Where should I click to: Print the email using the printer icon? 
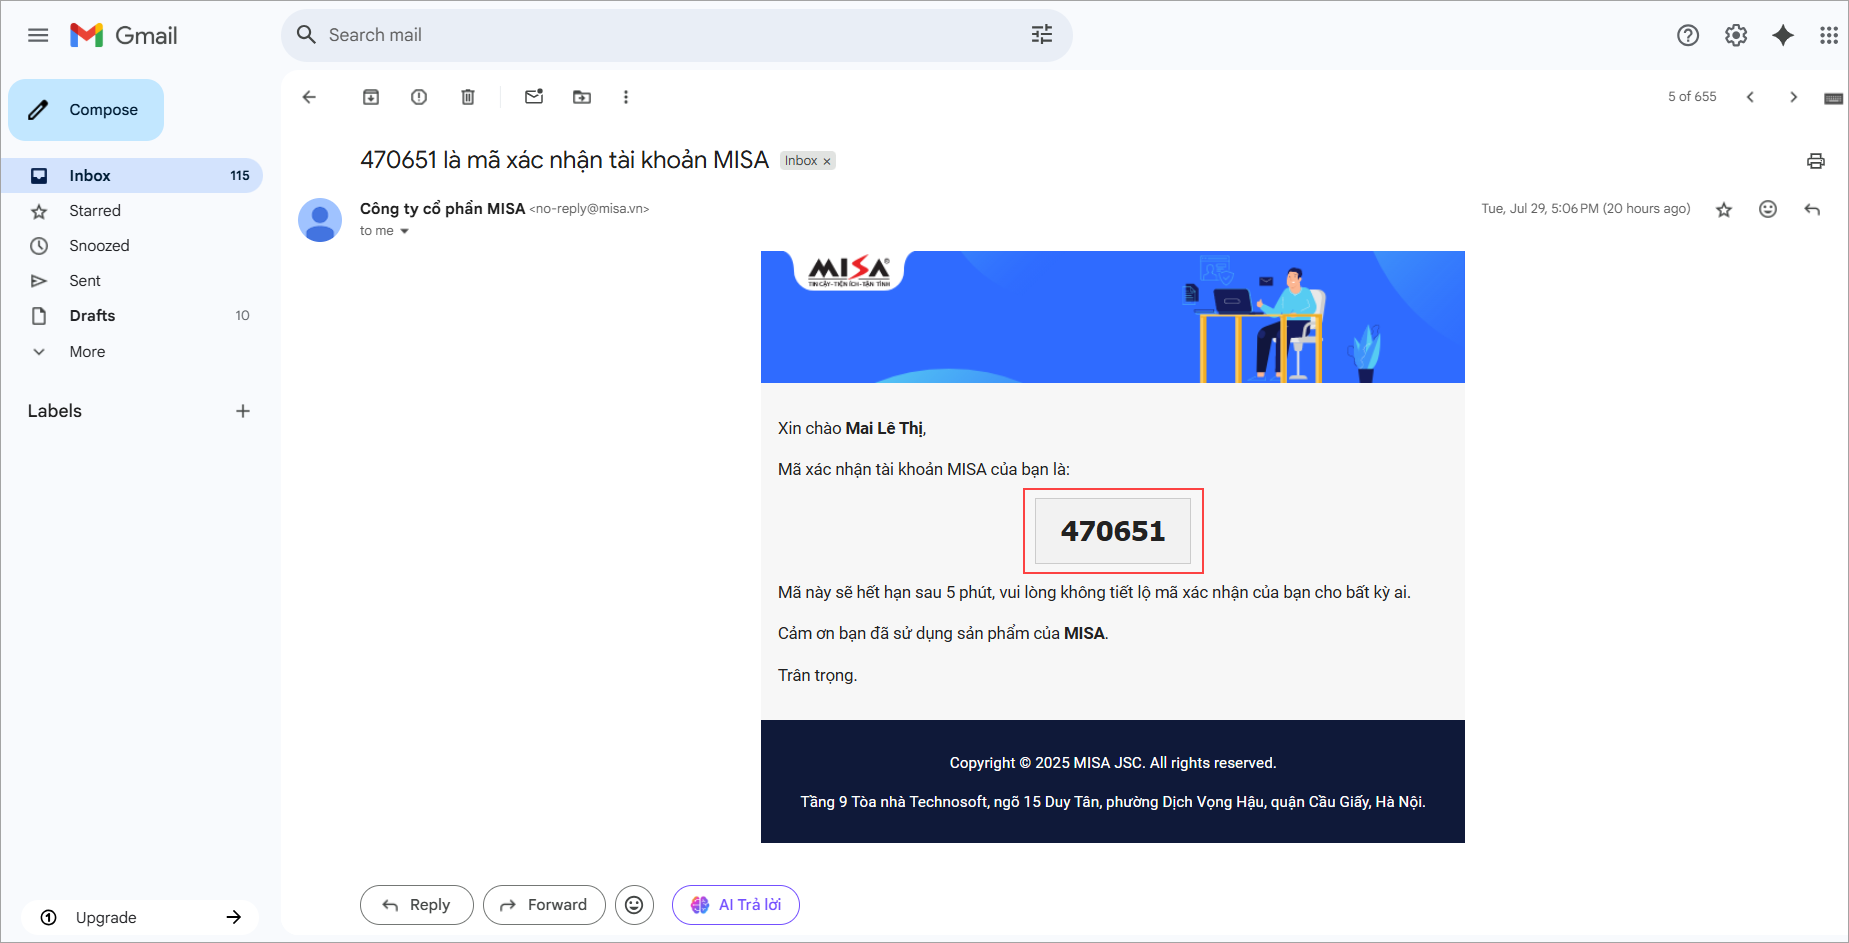click(1815, 161)
